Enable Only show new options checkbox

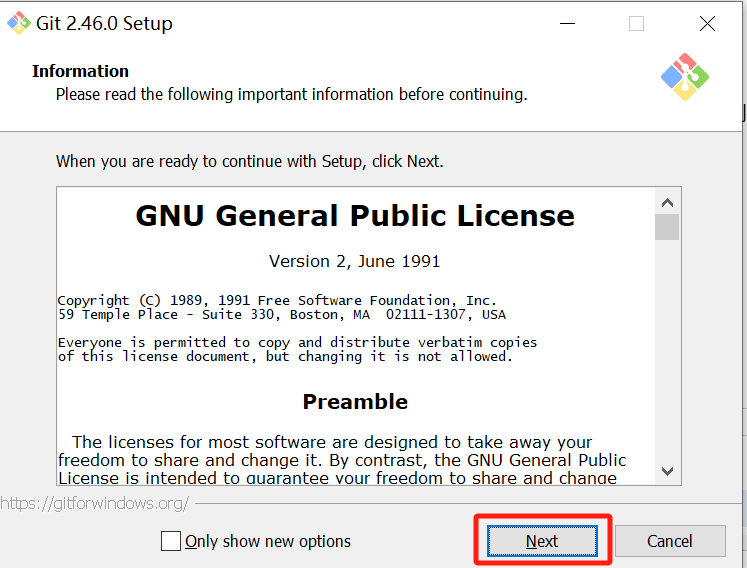click(x=171, y=541)
